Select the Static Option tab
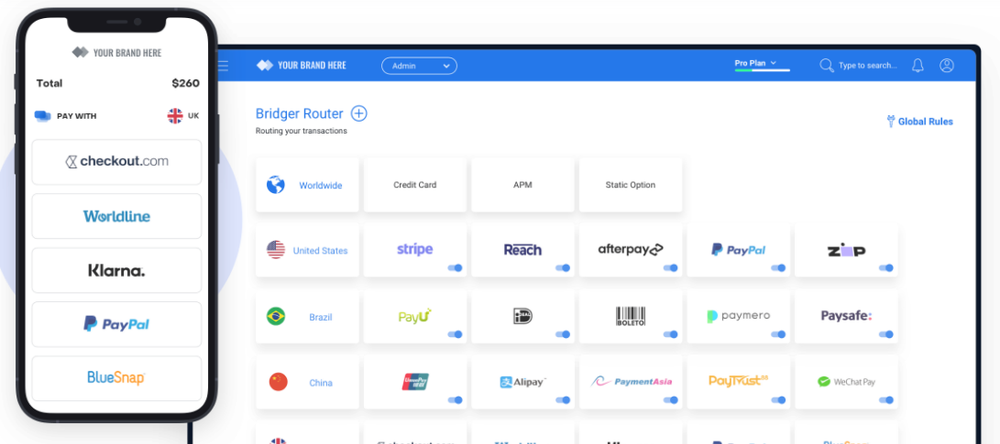 pyautogui.click(x=631, y=185)
